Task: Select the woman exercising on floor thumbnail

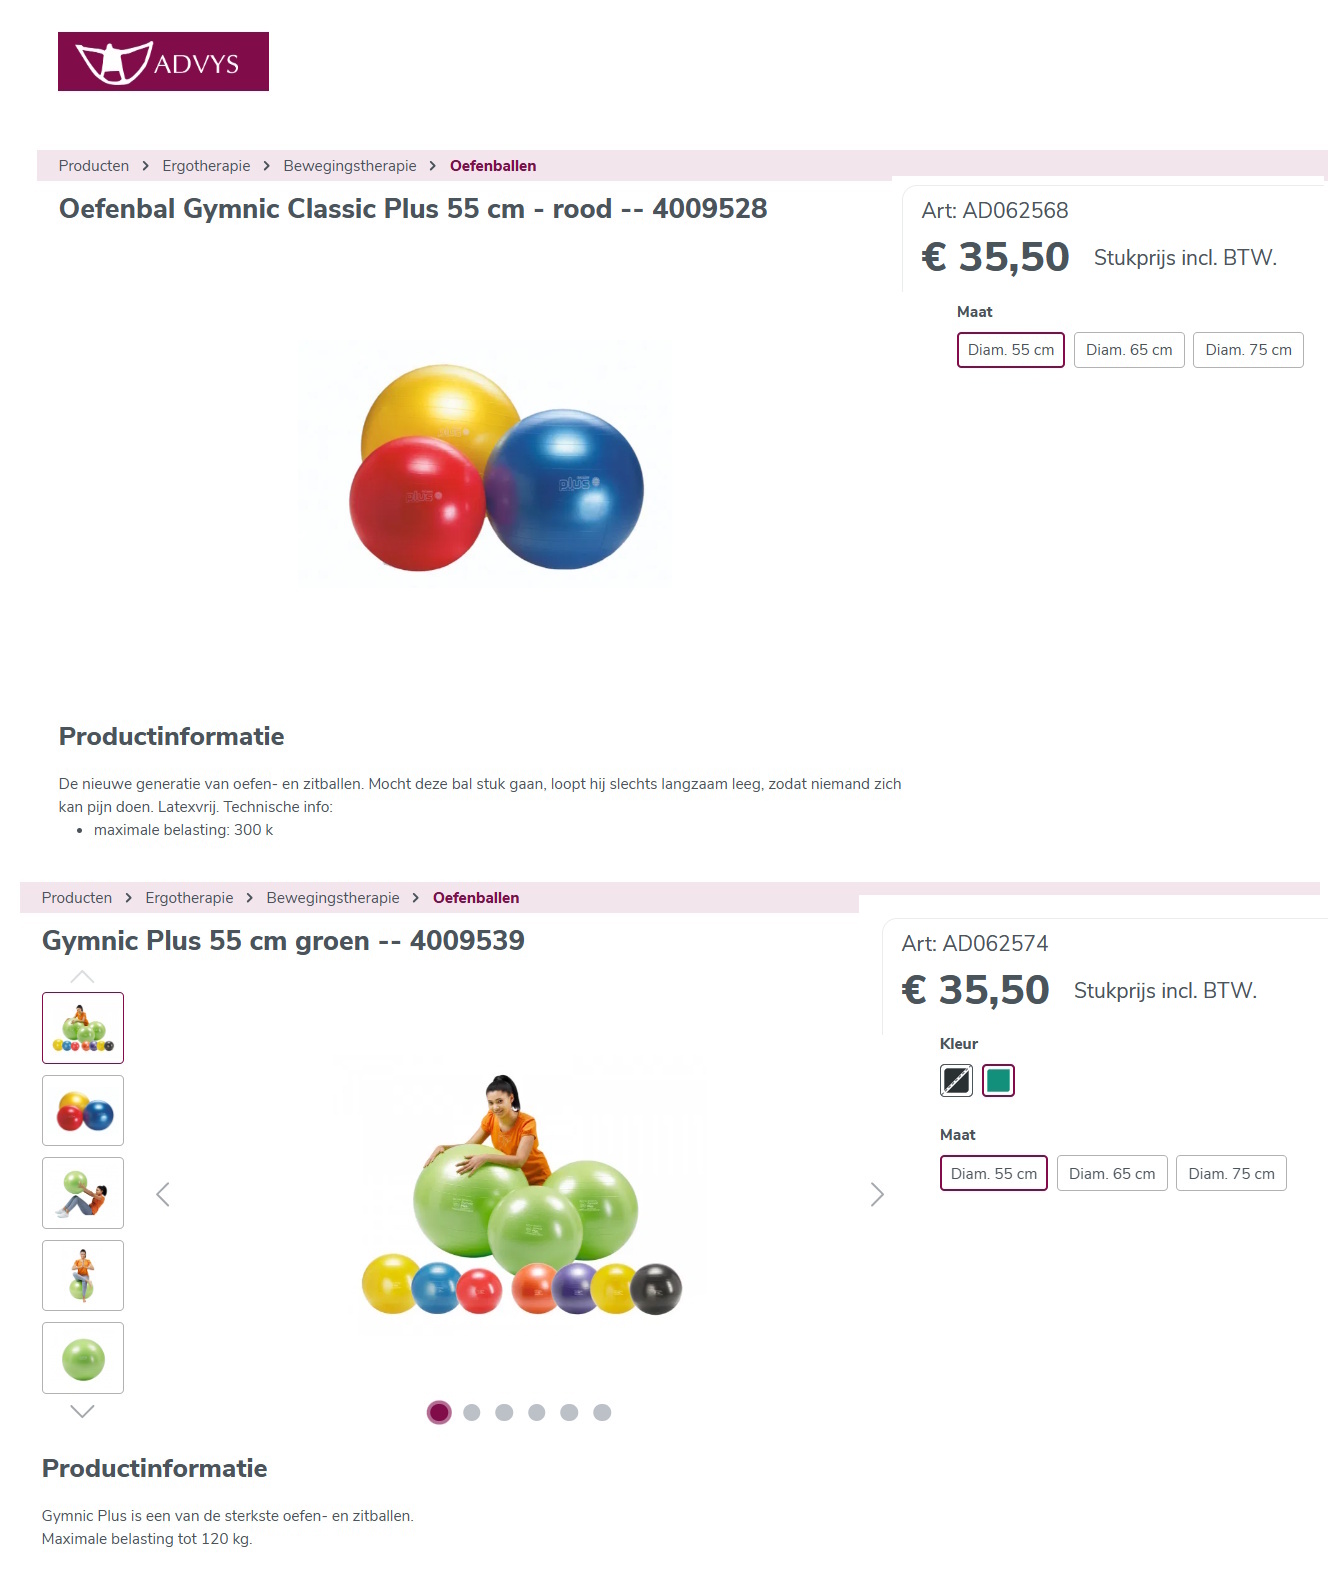Action: pos(83,1193)
